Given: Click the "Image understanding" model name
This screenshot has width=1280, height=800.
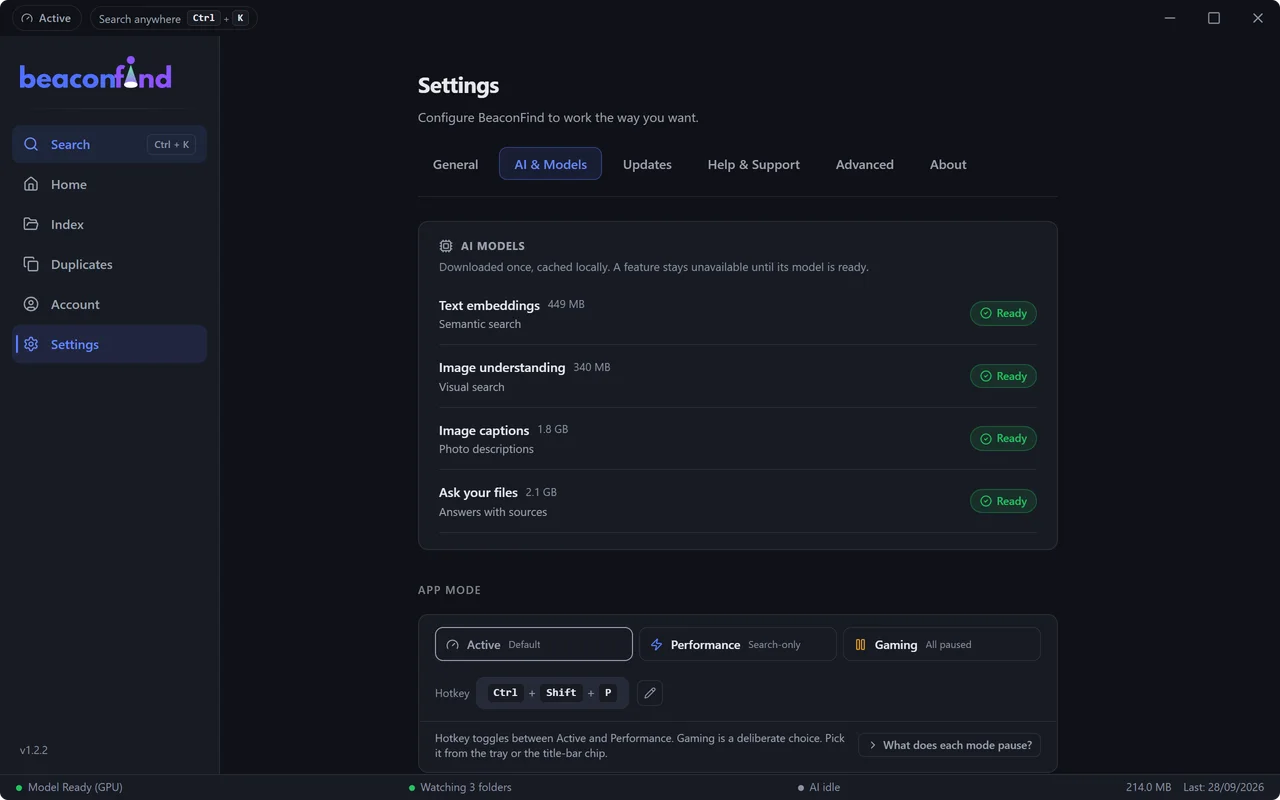Looking at the screenshot, I should coord(502,368).
